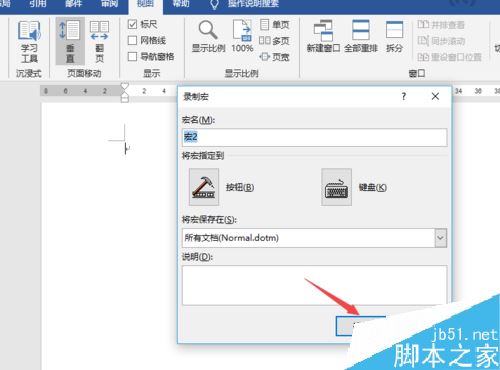
Task: Open the 学习工具 learning tools
Action: coord(29,42)
